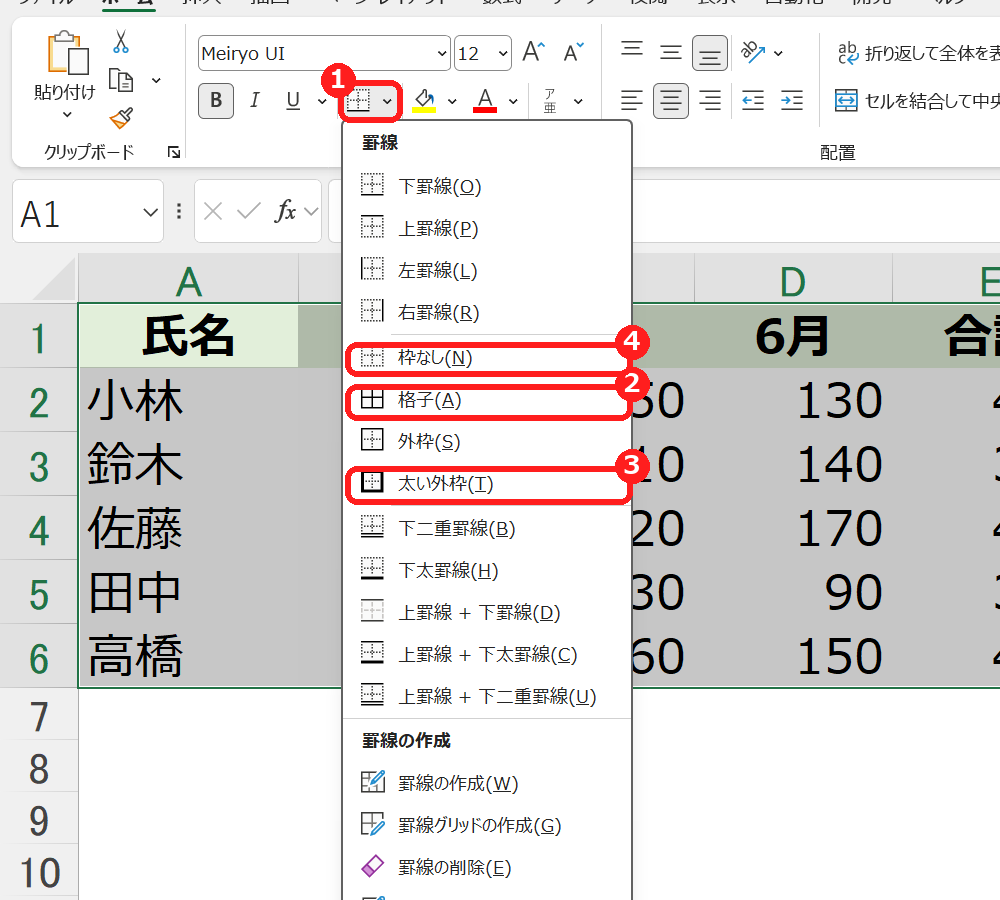Toggle Bold formatting button
The image size is (1000, 900).
tap(216, 101)
